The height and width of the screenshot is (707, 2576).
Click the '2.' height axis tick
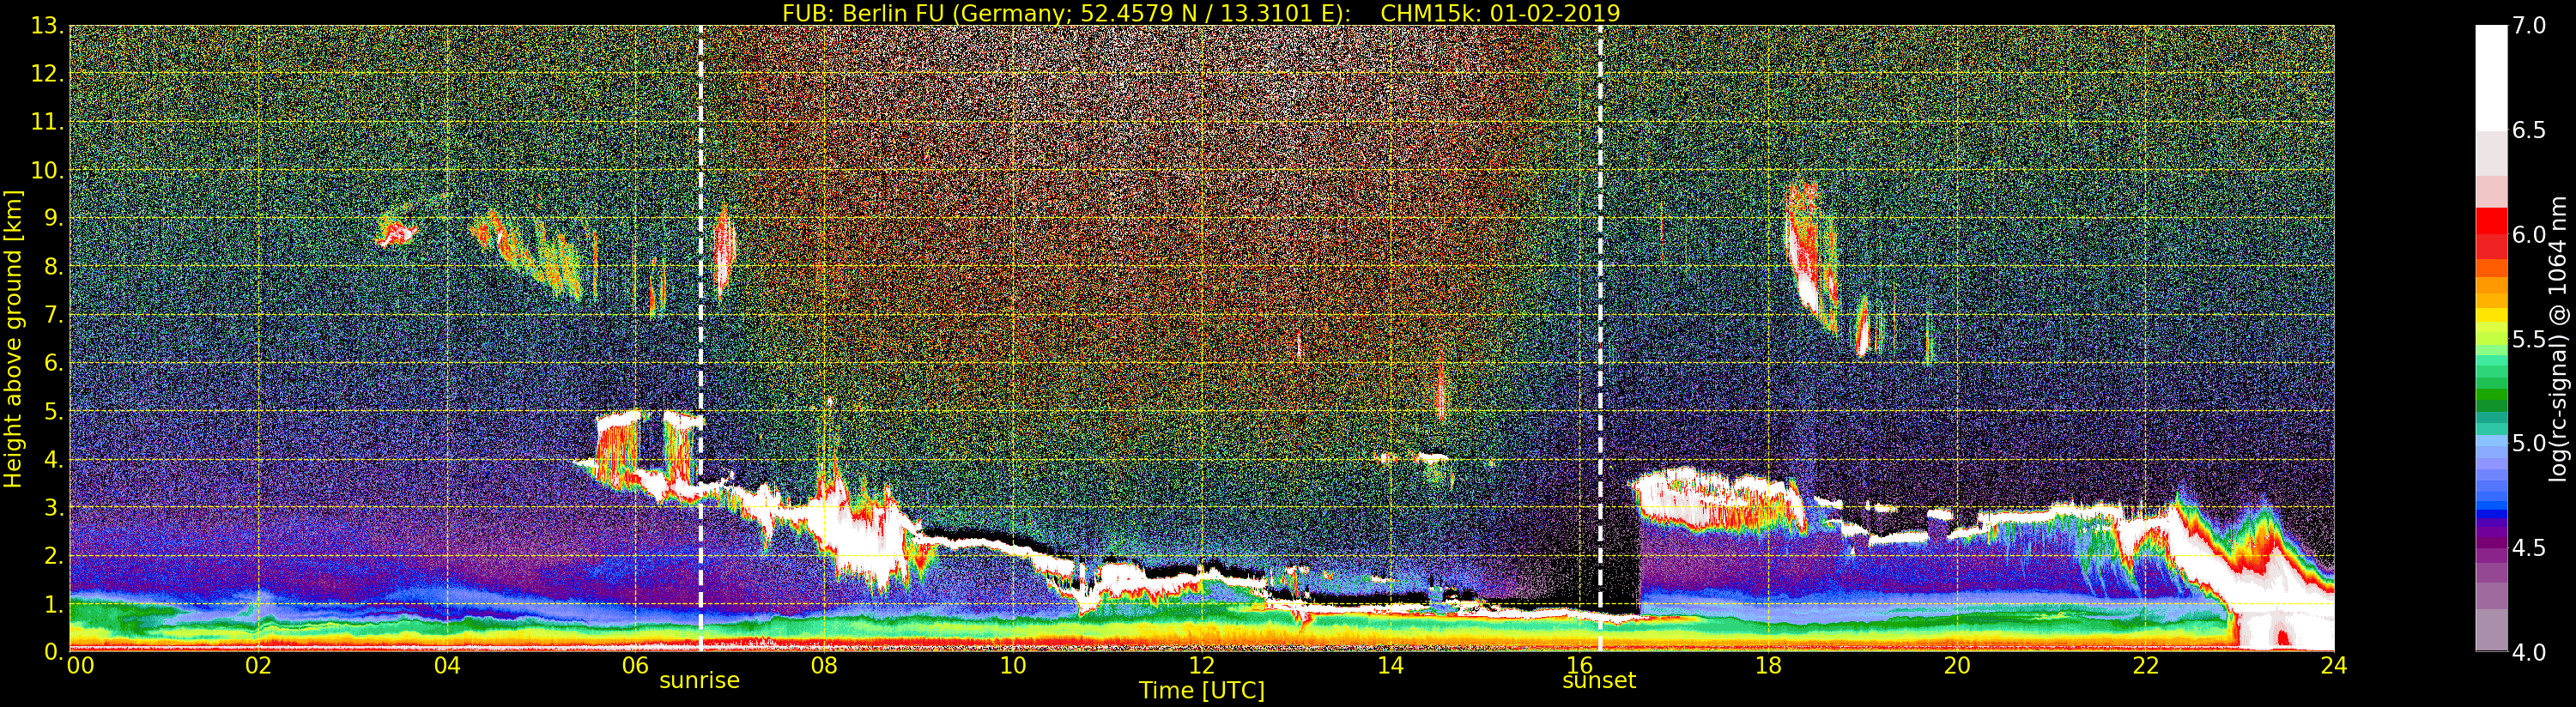[x=54, y=556]
